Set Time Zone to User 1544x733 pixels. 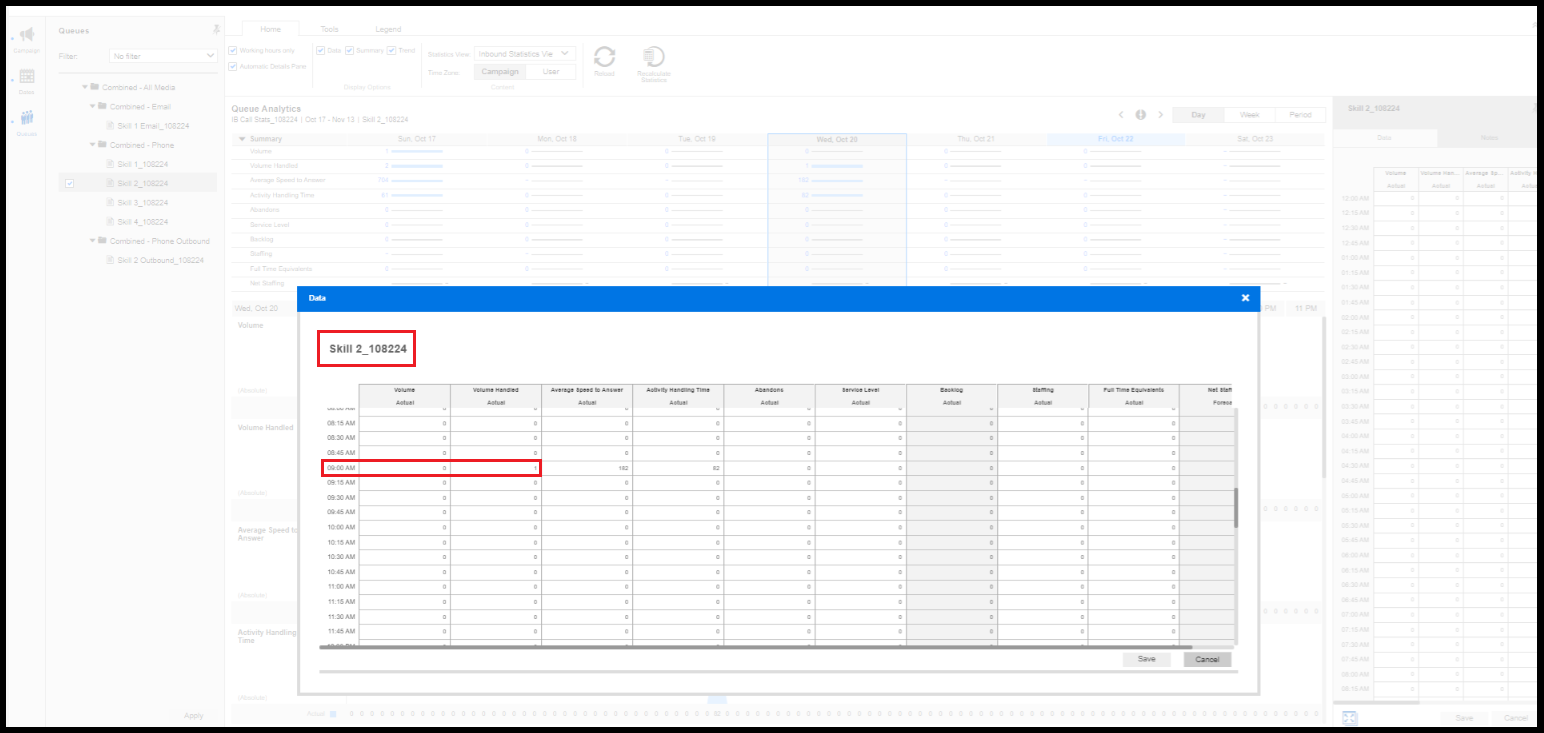coord(551,72)
